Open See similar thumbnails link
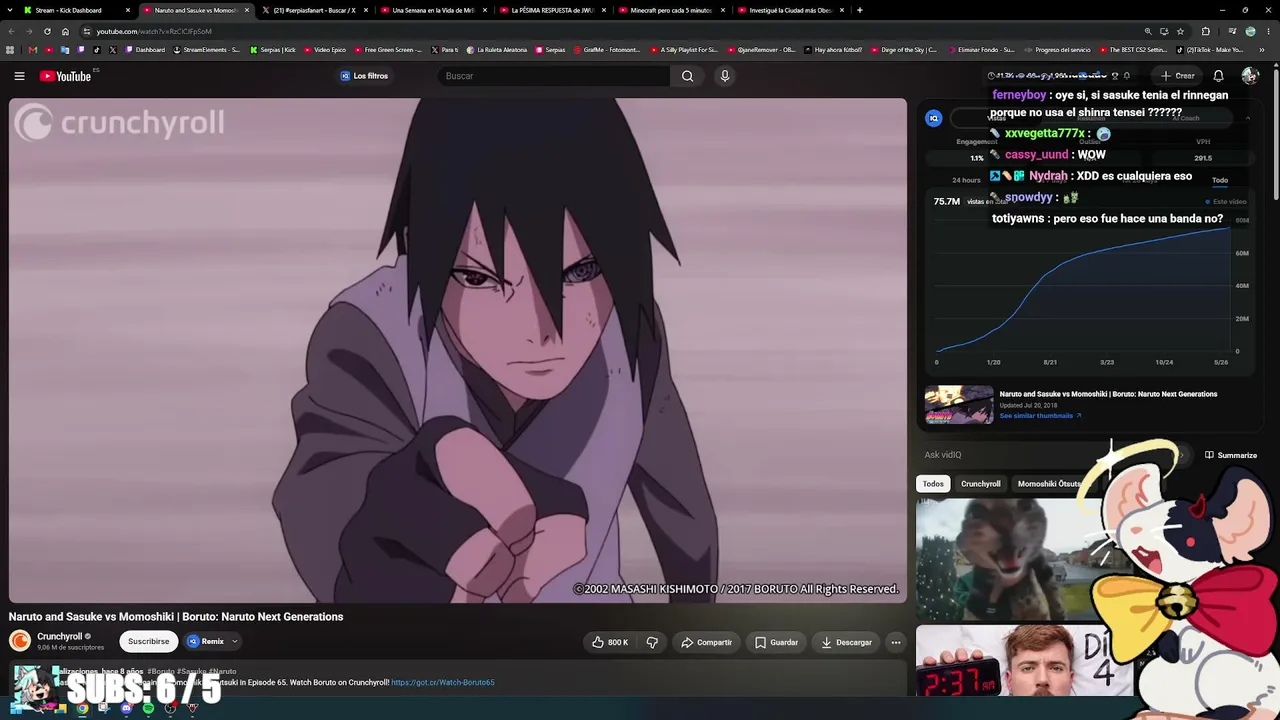 pyautogui.click(x=1040, y=416)
